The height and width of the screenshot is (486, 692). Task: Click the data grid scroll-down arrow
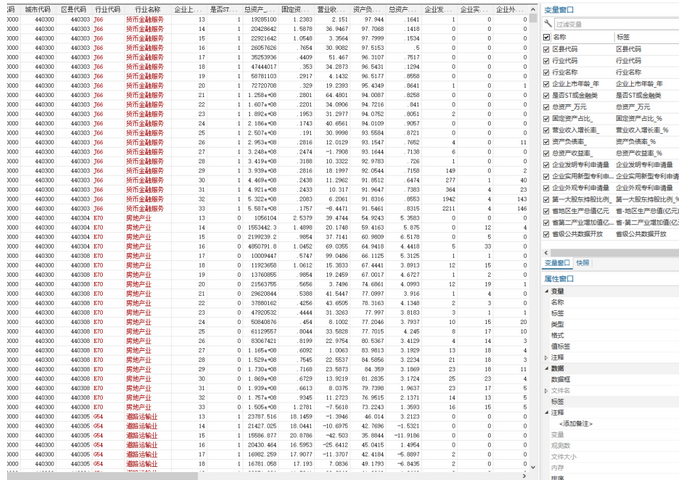coord(533,467)
